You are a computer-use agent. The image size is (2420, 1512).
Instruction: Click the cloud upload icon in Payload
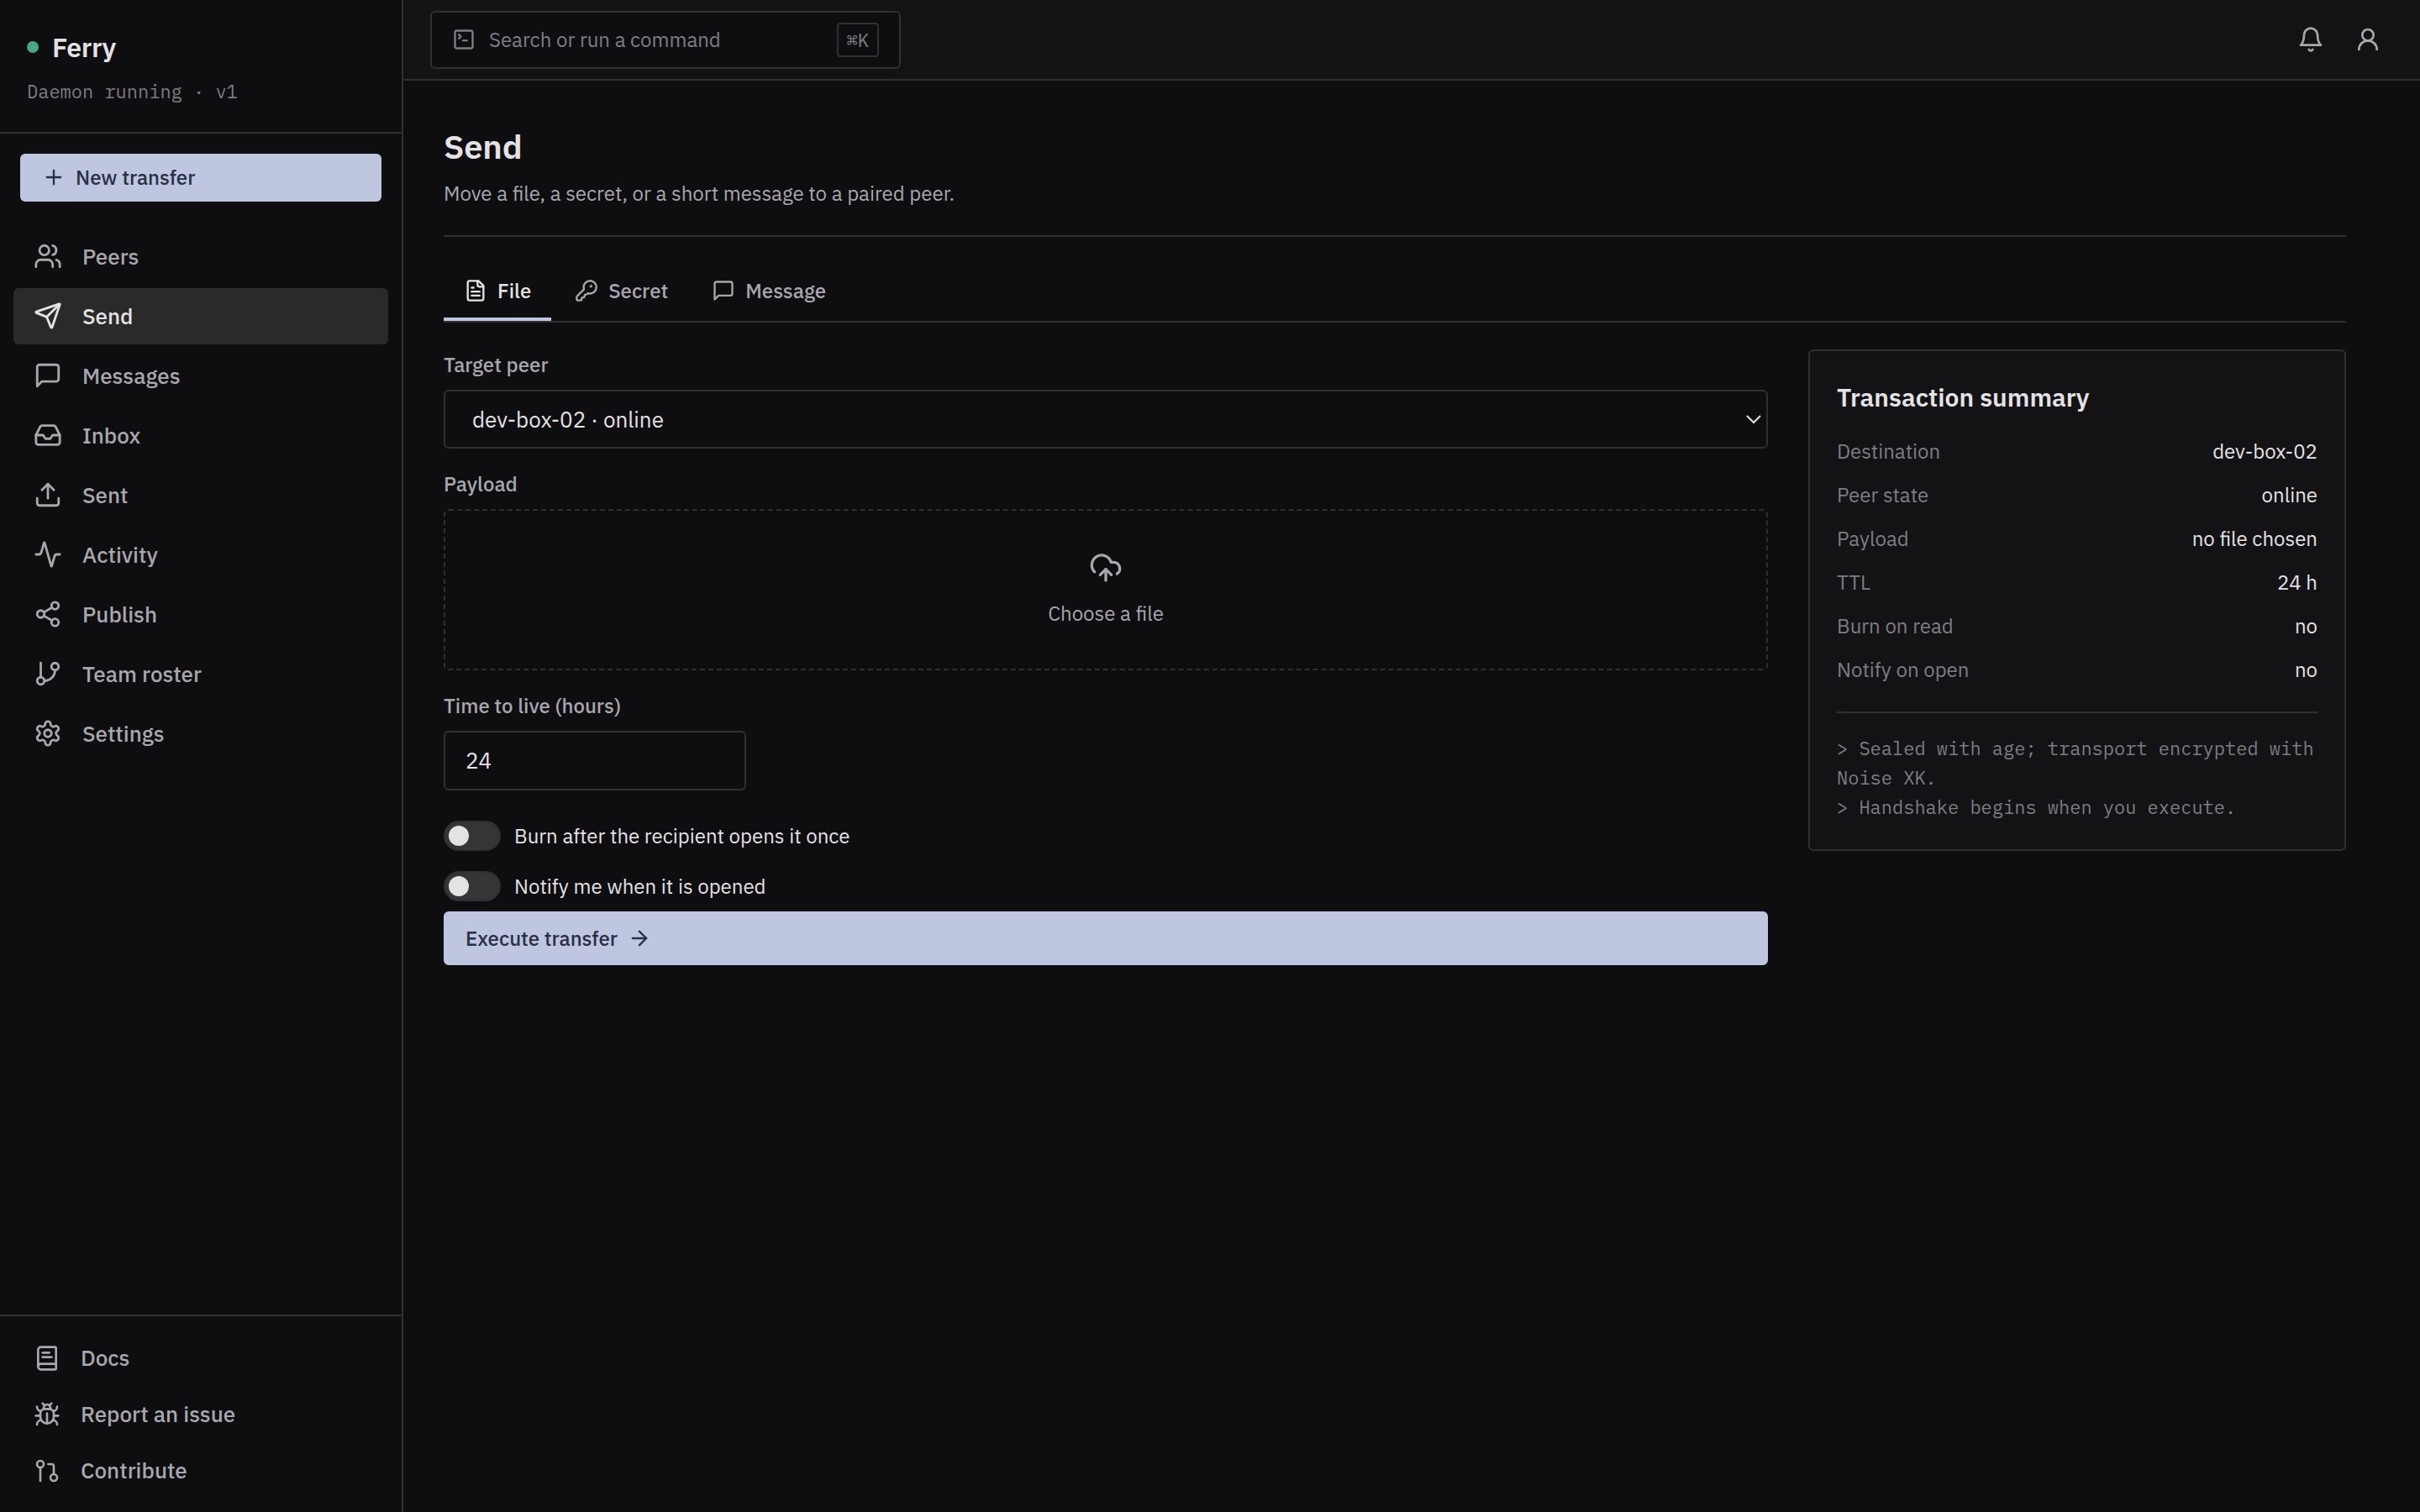tap(1105, 568)
